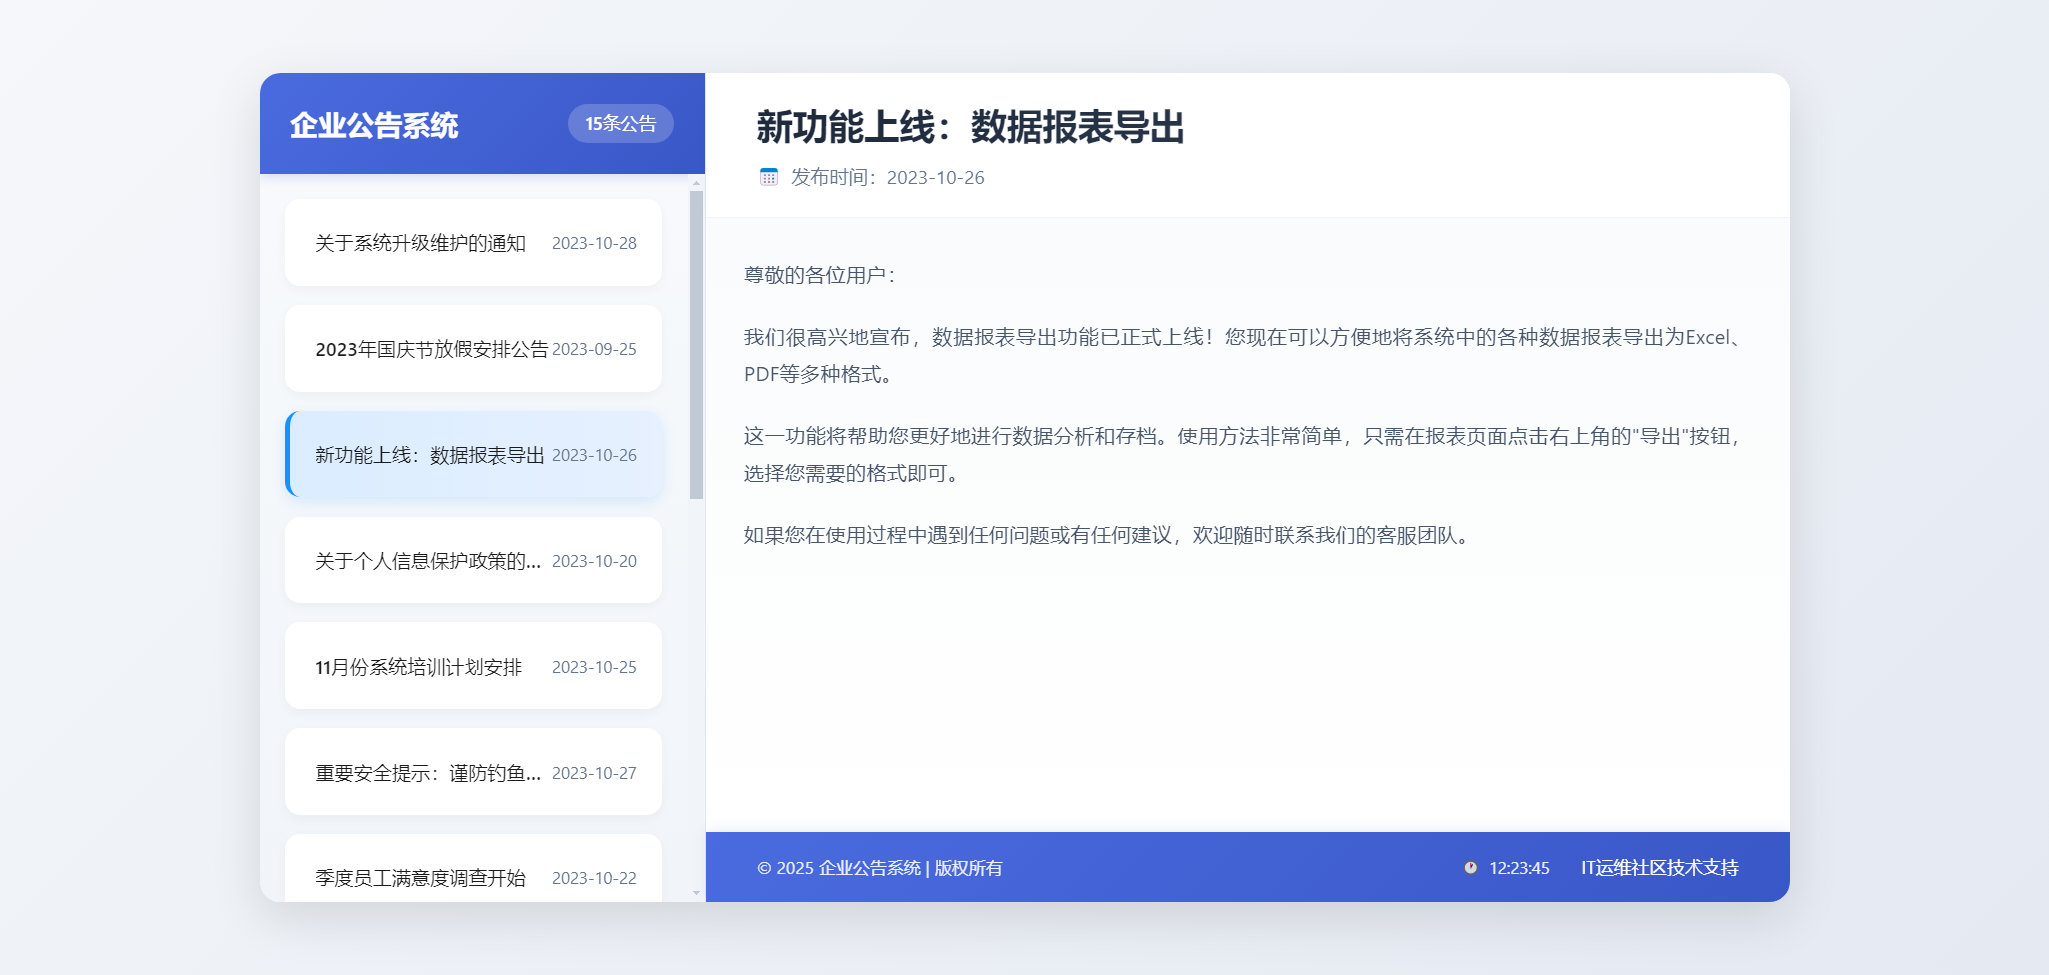This screenshot has width=2049, height=975.
Task: Open 关于系统升级维护的通知 announcement
Action: point(473,243)
